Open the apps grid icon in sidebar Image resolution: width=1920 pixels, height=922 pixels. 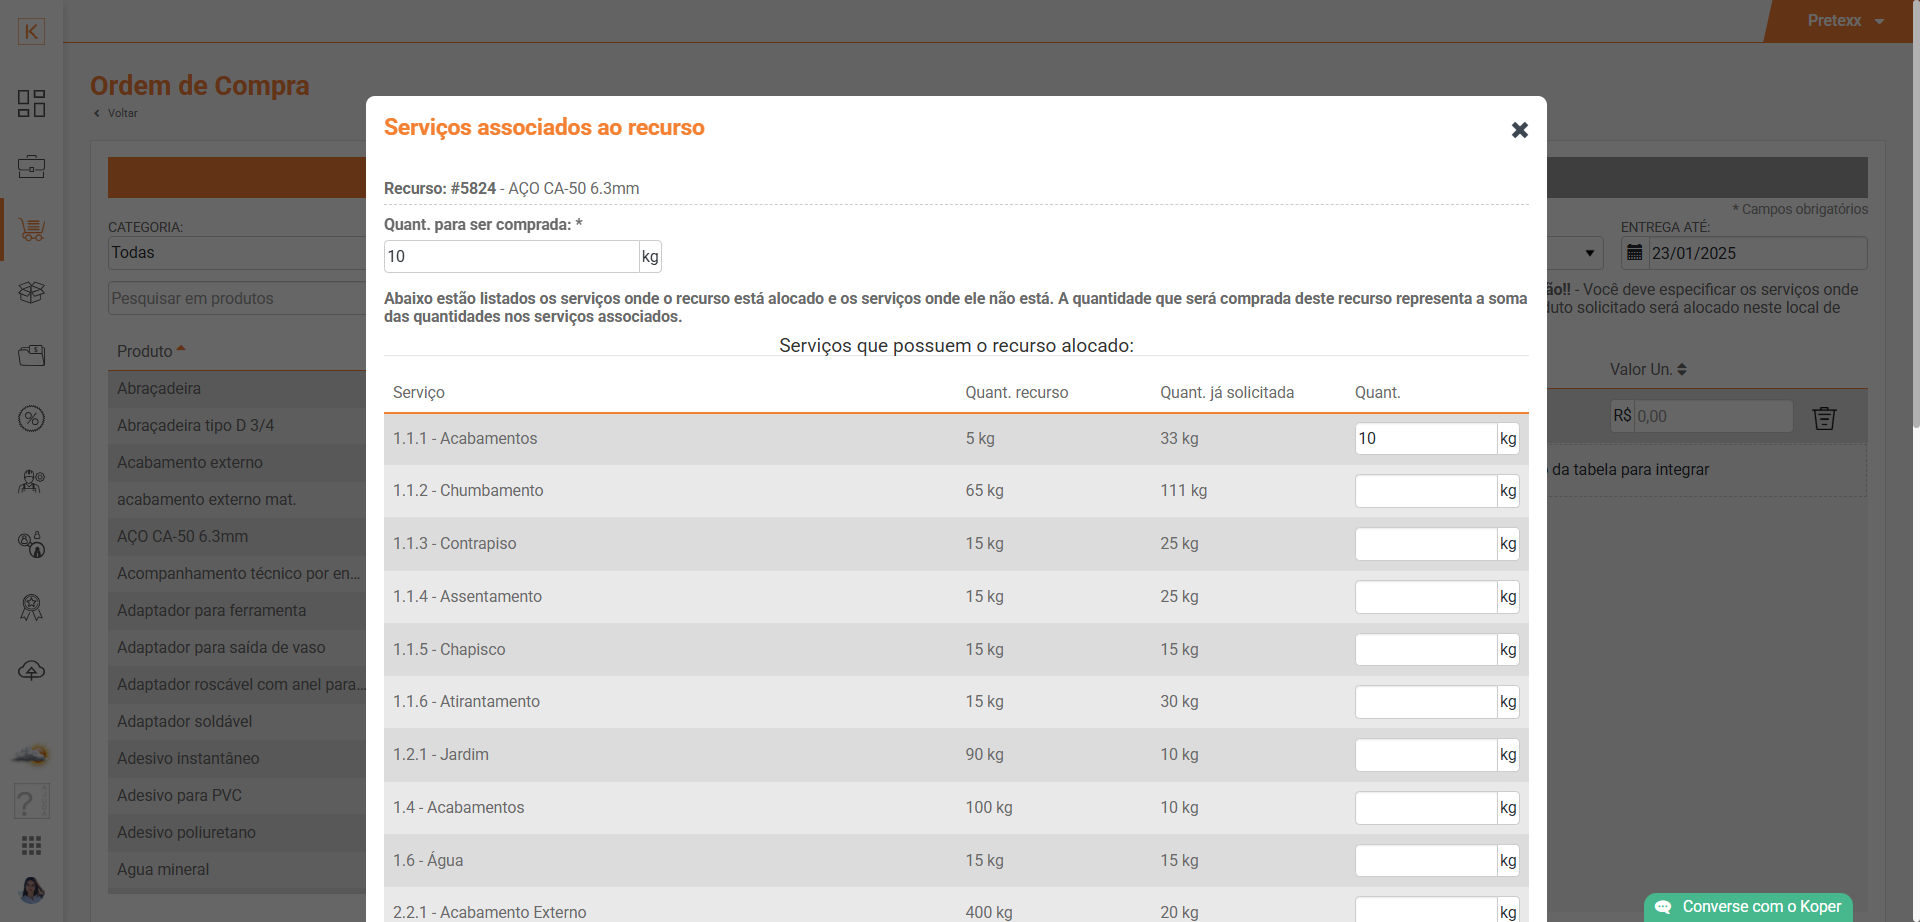[x=31, y=846]
